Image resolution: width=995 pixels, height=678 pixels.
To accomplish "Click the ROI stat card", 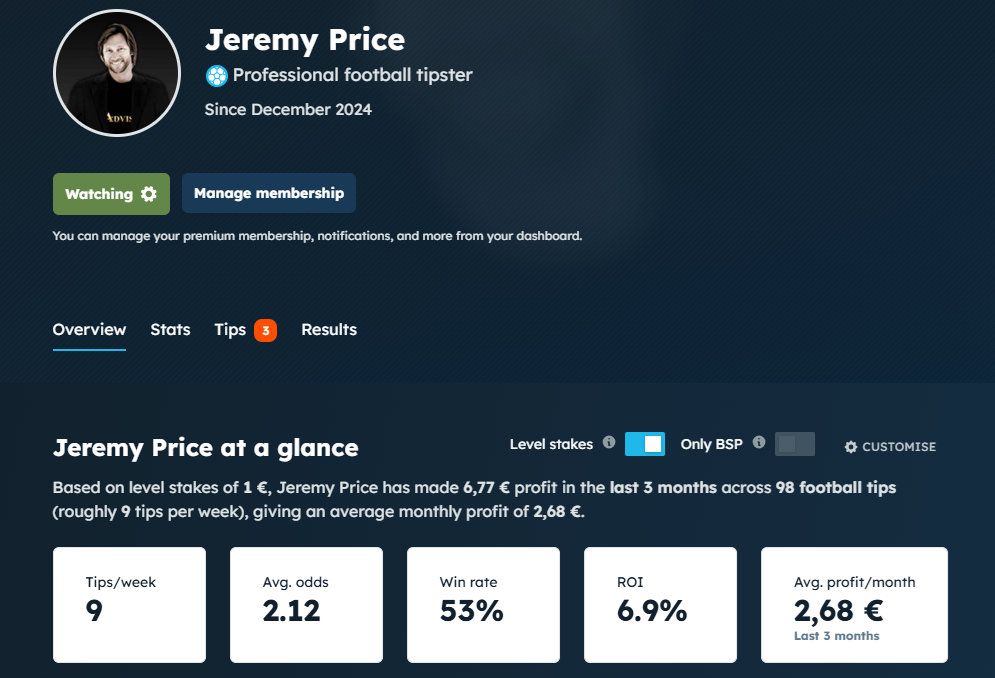I will click(x=660, y=604).
